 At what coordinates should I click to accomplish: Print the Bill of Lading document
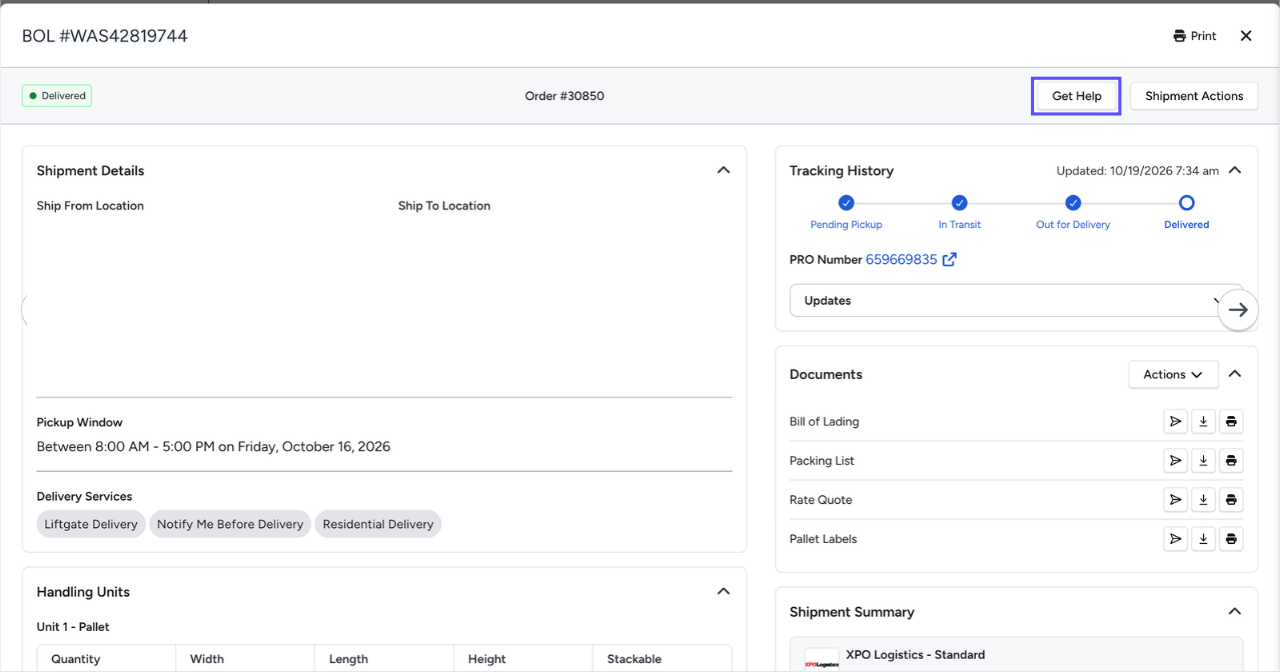pos(1231,422)
